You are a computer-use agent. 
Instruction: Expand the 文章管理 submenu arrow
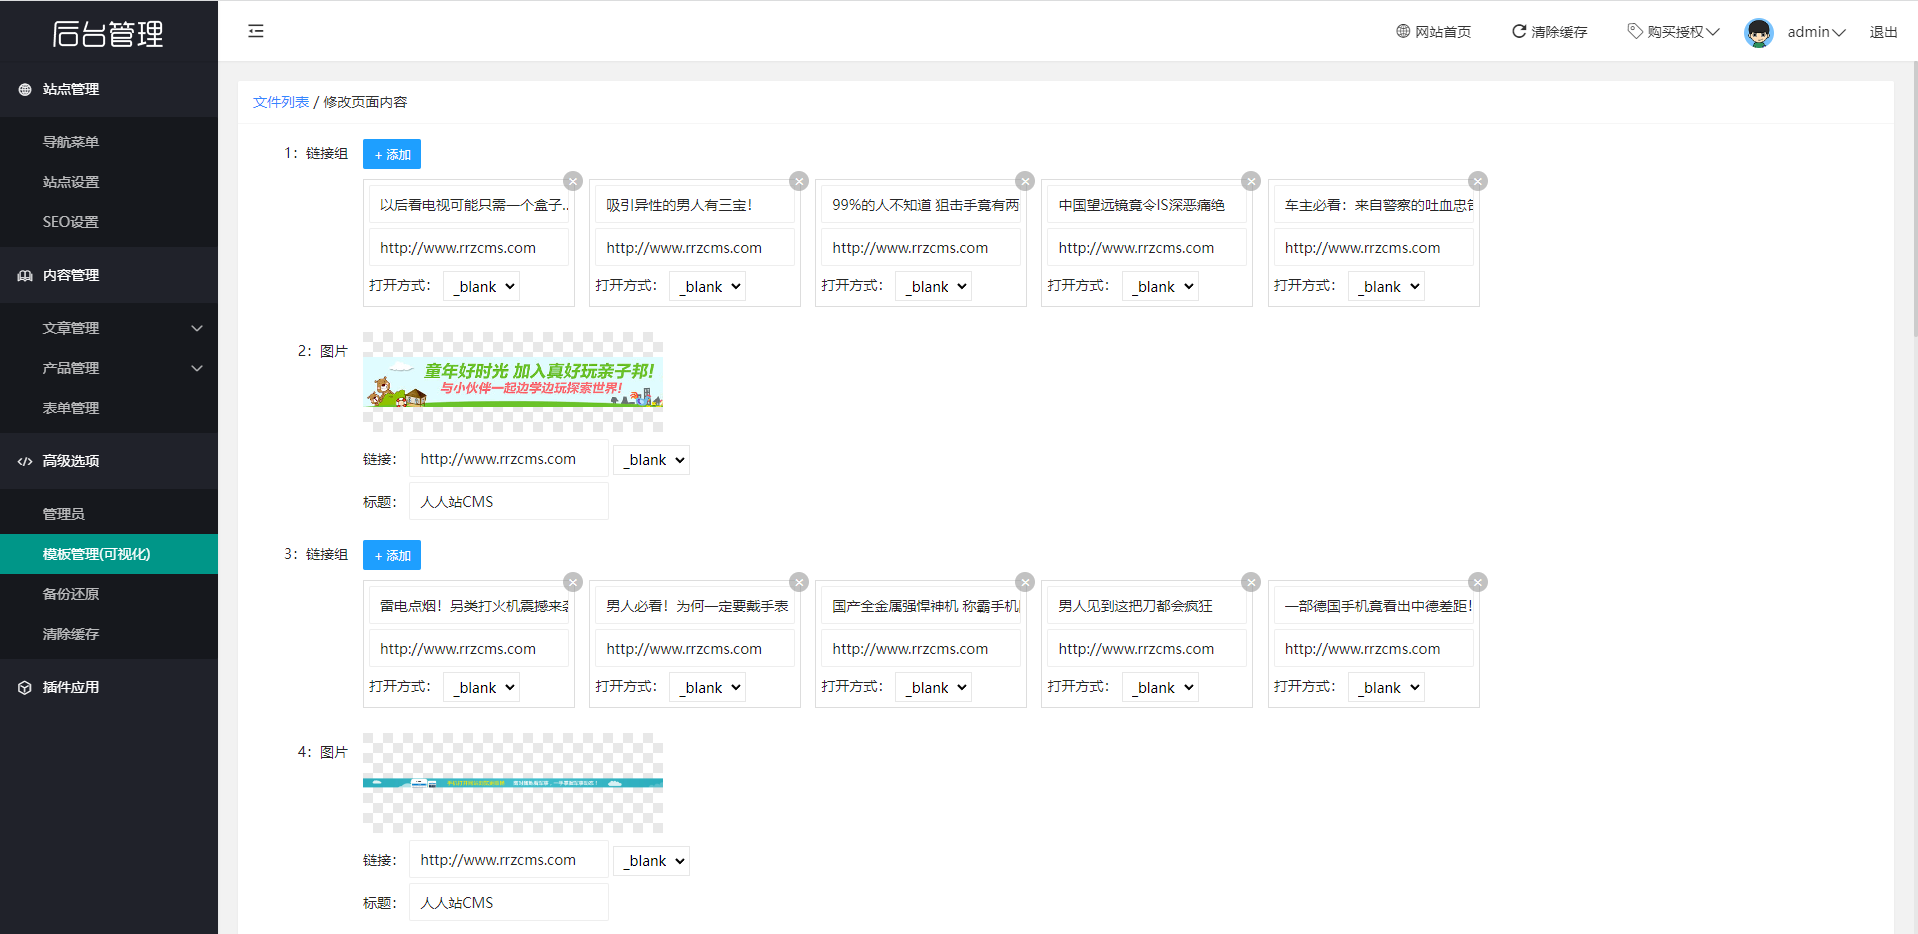197,328
